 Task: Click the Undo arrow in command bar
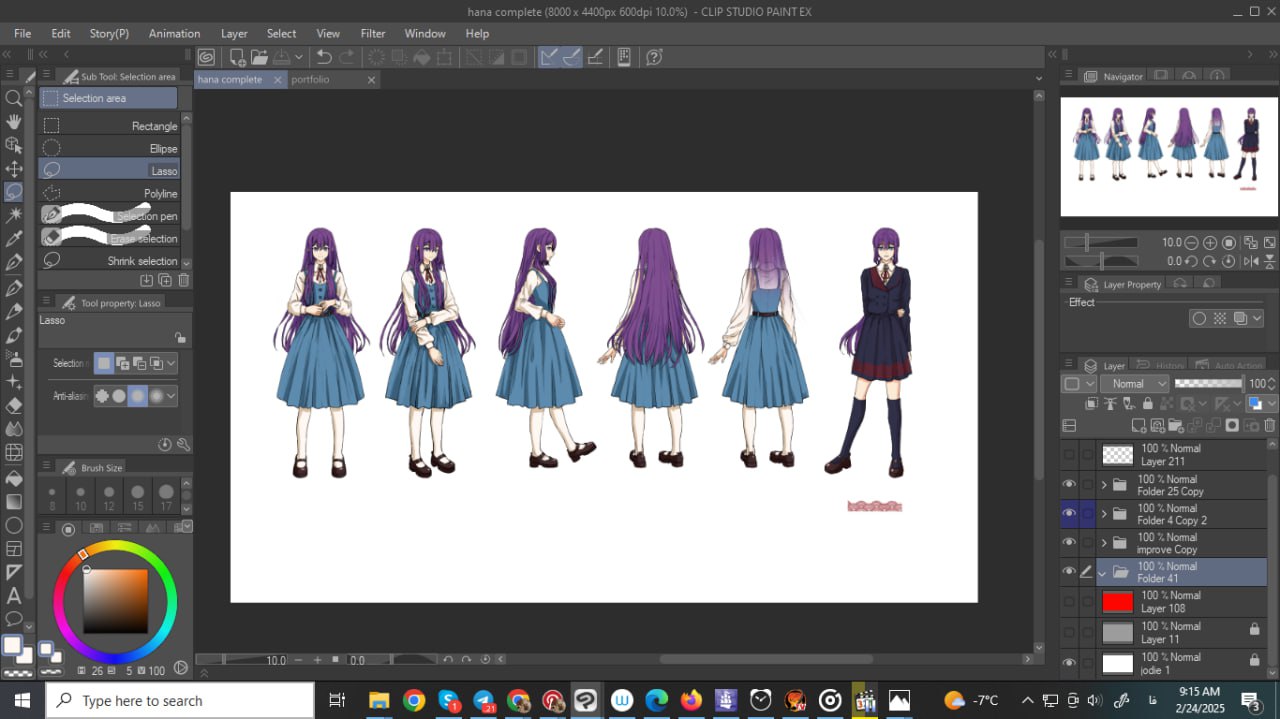point(324,57)
